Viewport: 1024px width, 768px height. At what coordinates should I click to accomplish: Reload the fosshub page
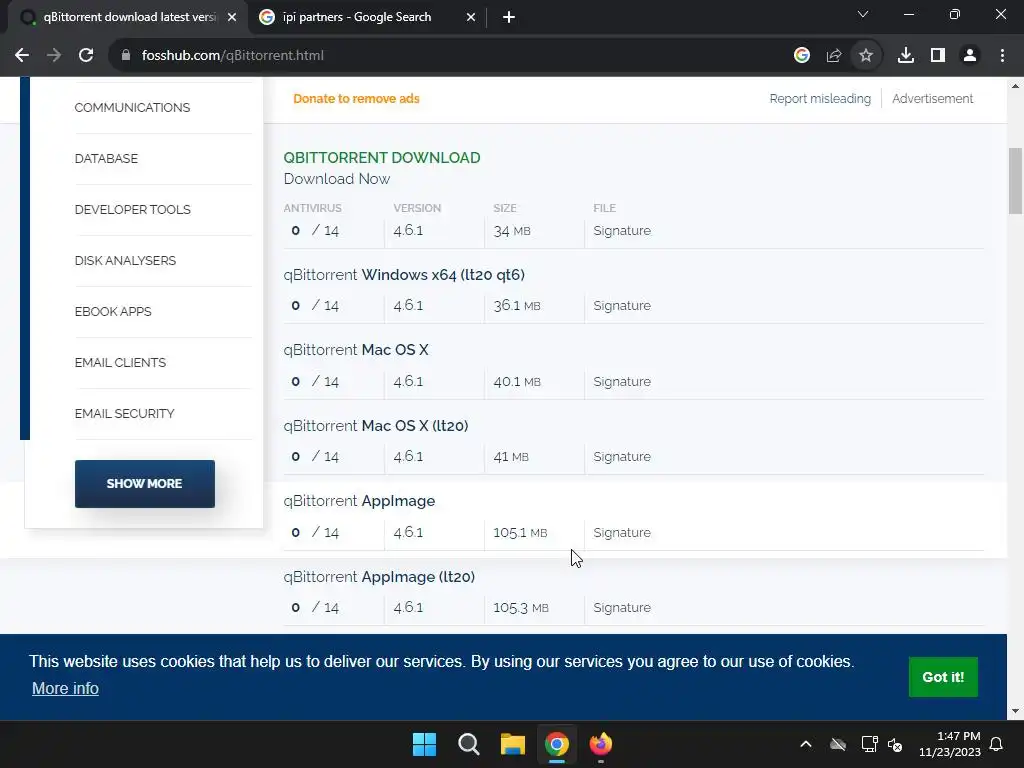[x=86, y=56]
